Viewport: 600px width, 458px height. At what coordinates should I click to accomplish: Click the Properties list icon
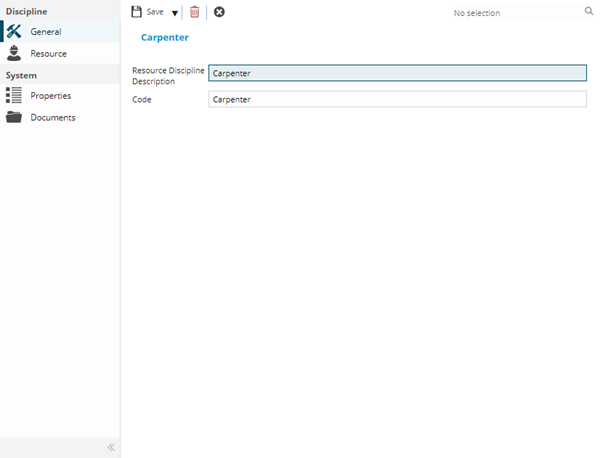coord(14,96)
